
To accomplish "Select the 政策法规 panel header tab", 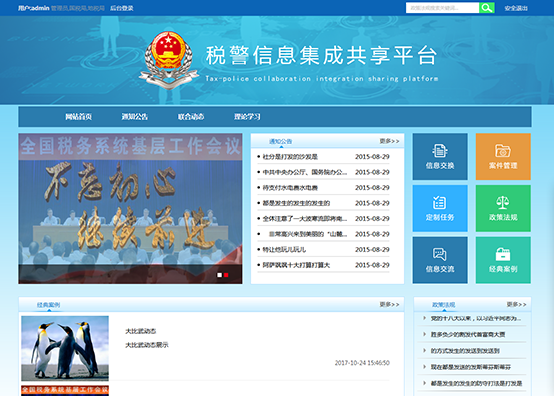I will 444,305.
